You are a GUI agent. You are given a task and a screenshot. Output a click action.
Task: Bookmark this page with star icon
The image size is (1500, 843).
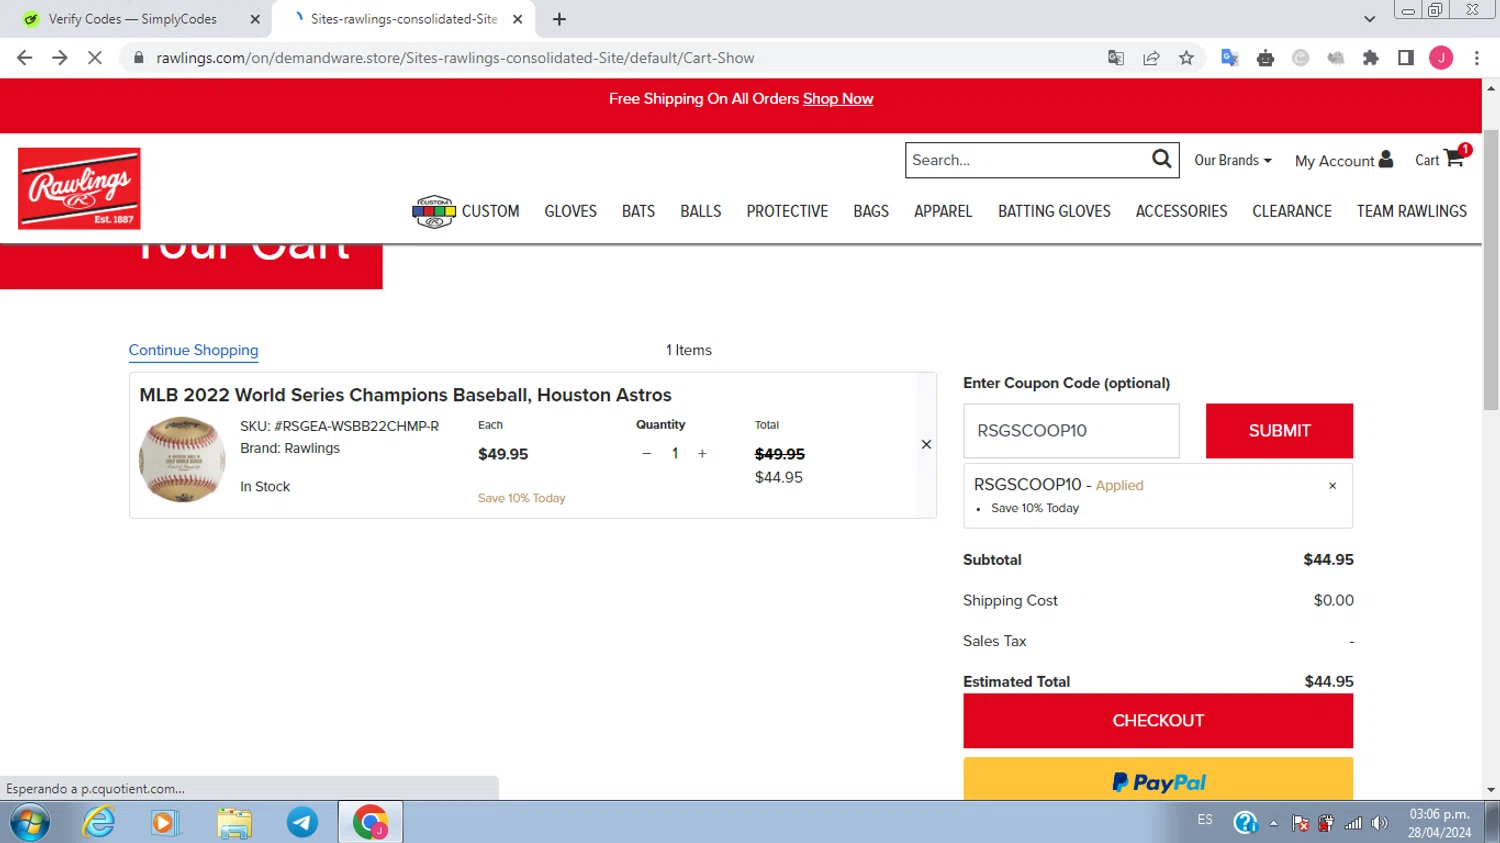(1186, 58)
